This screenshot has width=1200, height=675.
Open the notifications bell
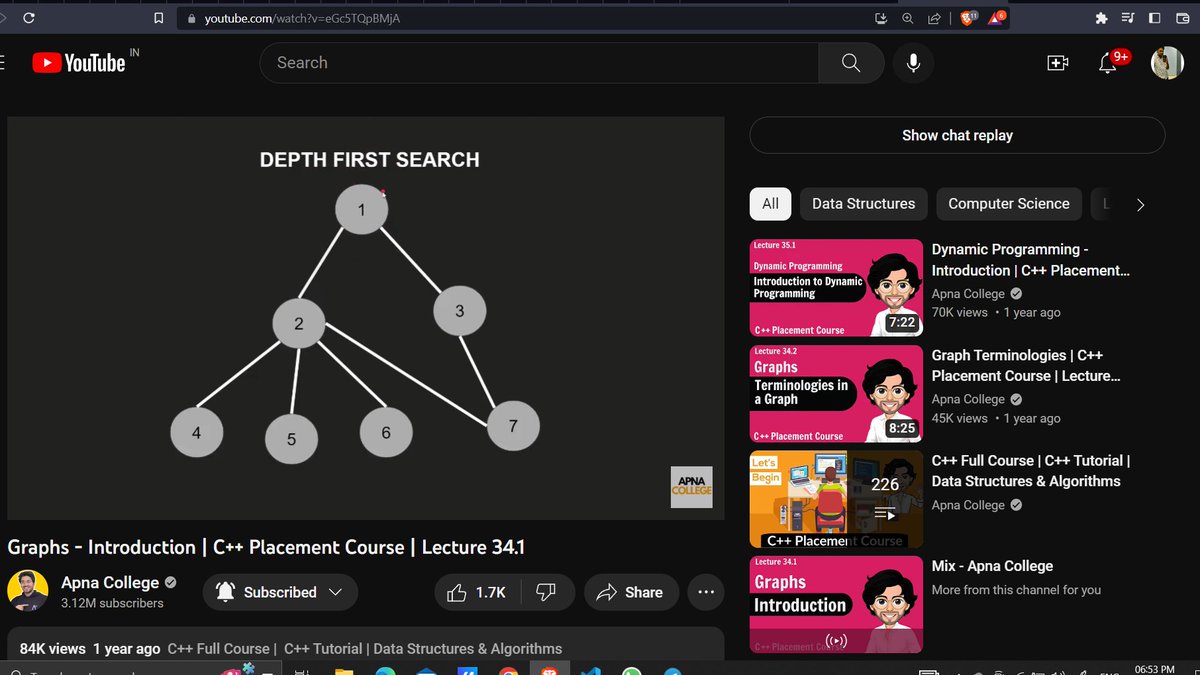coord(1107,63)
